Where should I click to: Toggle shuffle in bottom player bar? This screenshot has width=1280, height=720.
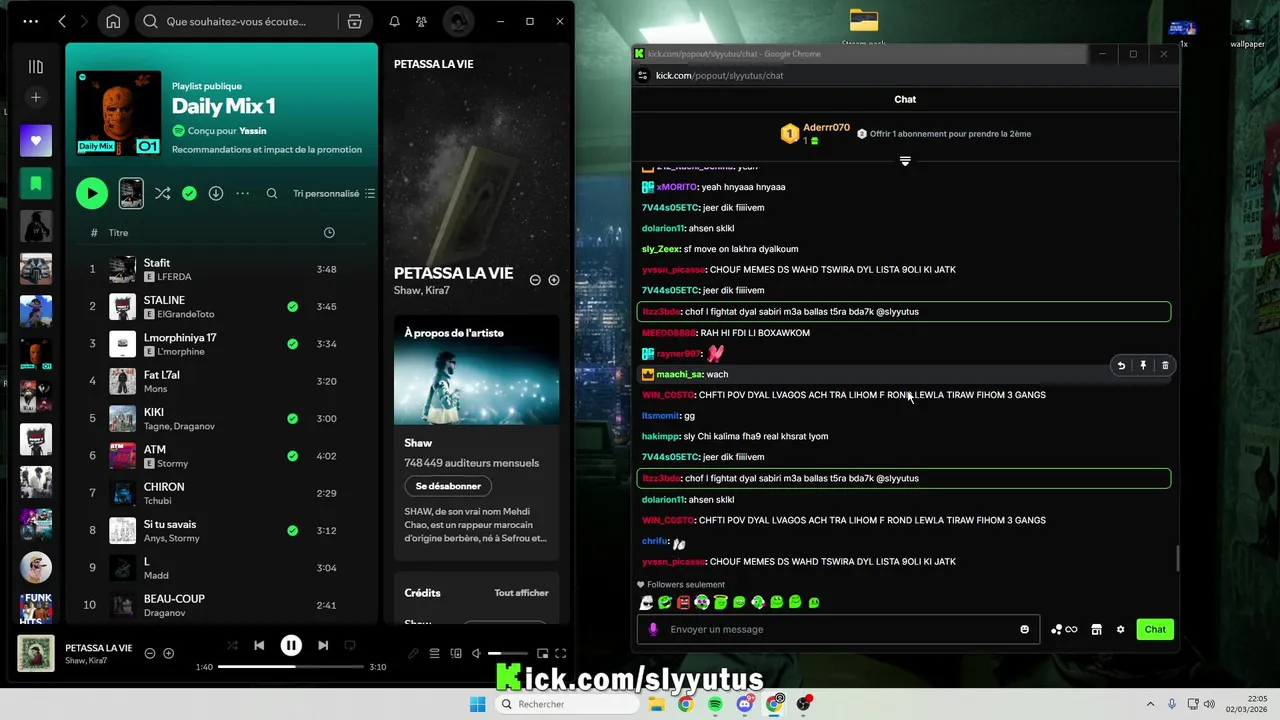232,646
